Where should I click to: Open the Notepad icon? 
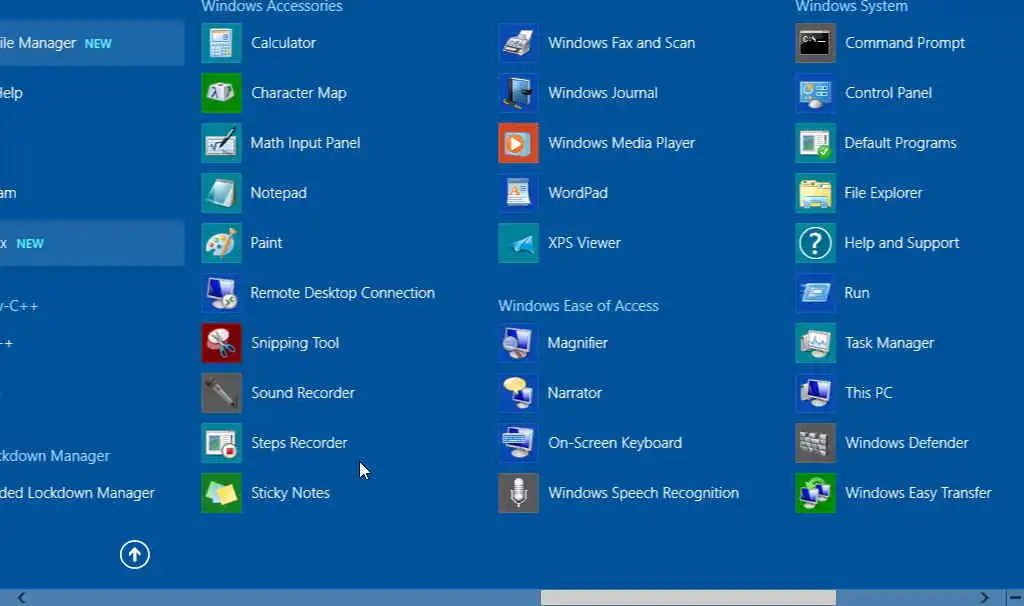click(x=221, y=193)
